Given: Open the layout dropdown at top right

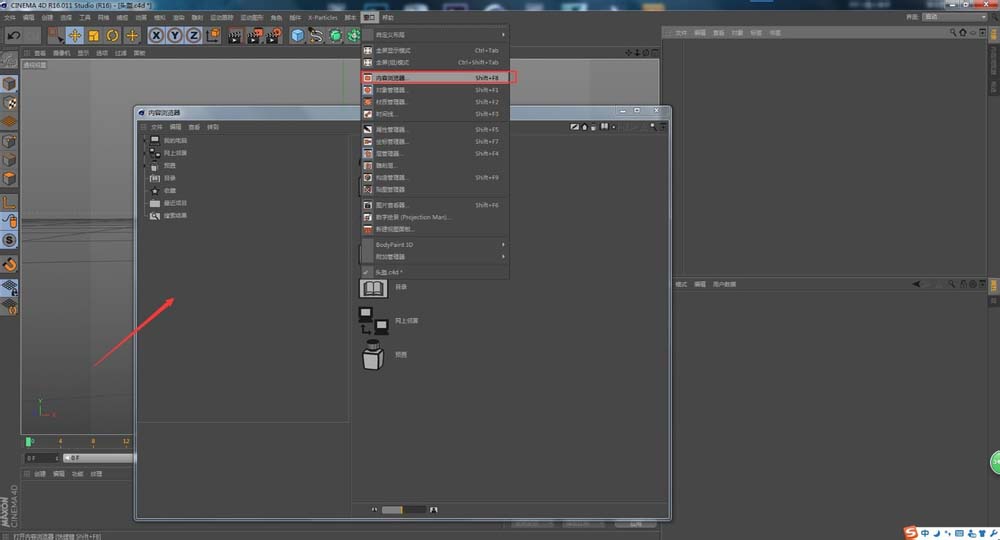Looking at the screenshot, I should [955, 17].
